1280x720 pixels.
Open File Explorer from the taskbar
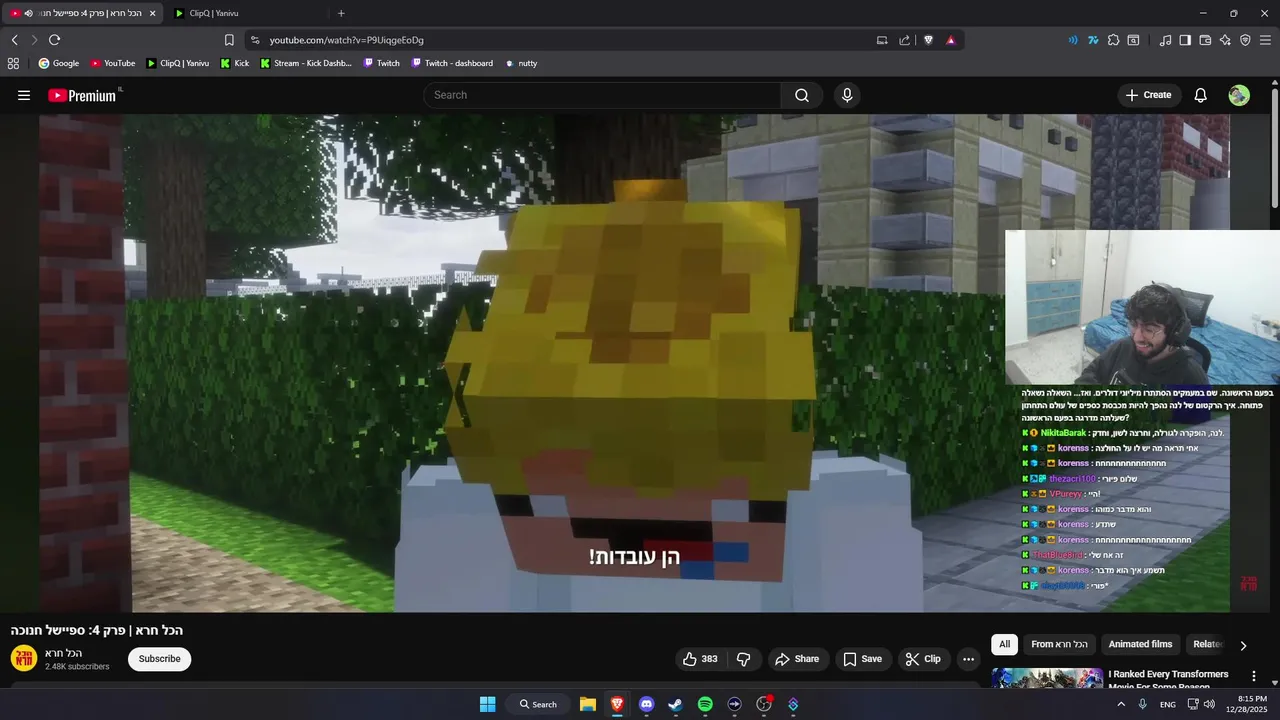tap(588, 704)
